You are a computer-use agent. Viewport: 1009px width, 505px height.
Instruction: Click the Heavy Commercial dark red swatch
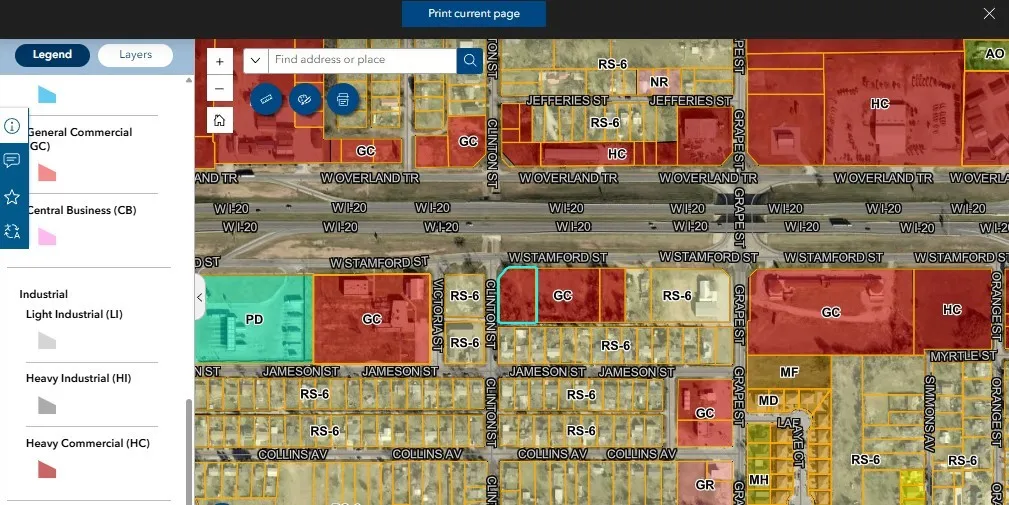coord(47,470)
